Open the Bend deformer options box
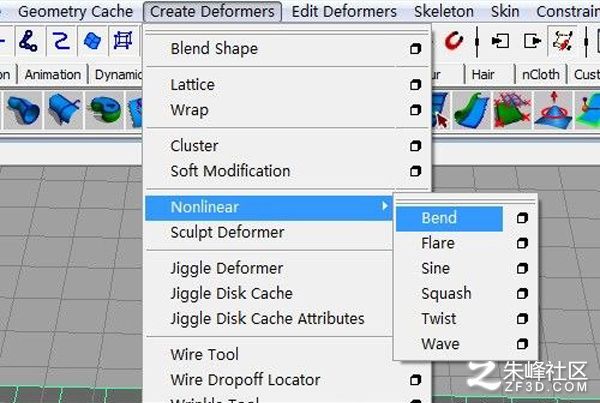The image size is (600, 403). click(x=521, y=218)
